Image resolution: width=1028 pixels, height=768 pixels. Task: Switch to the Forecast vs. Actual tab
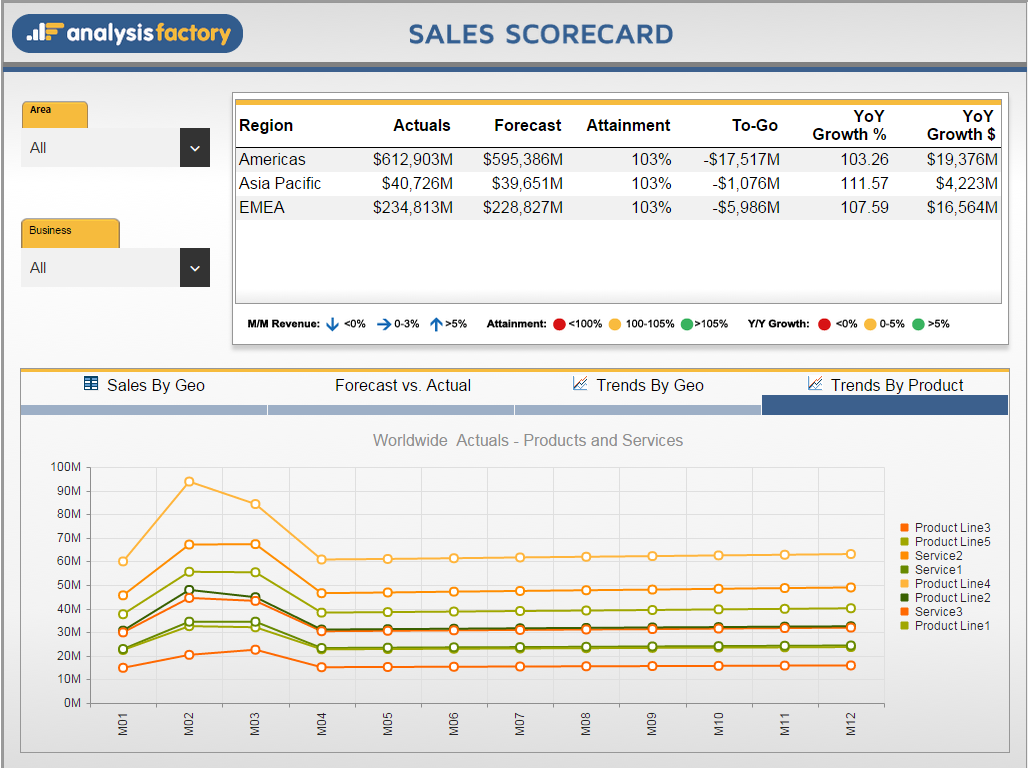click(404, 385)
